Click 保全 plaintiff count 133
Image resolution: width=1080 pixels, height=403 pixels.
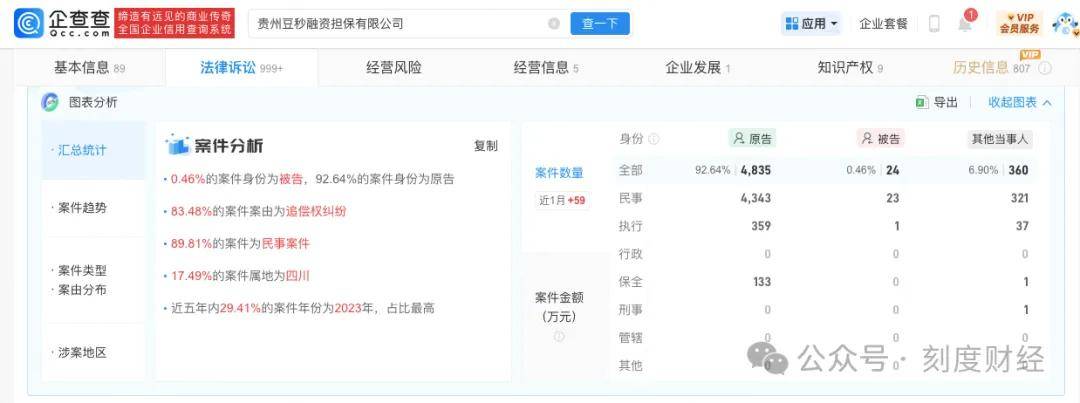(762, 282)
